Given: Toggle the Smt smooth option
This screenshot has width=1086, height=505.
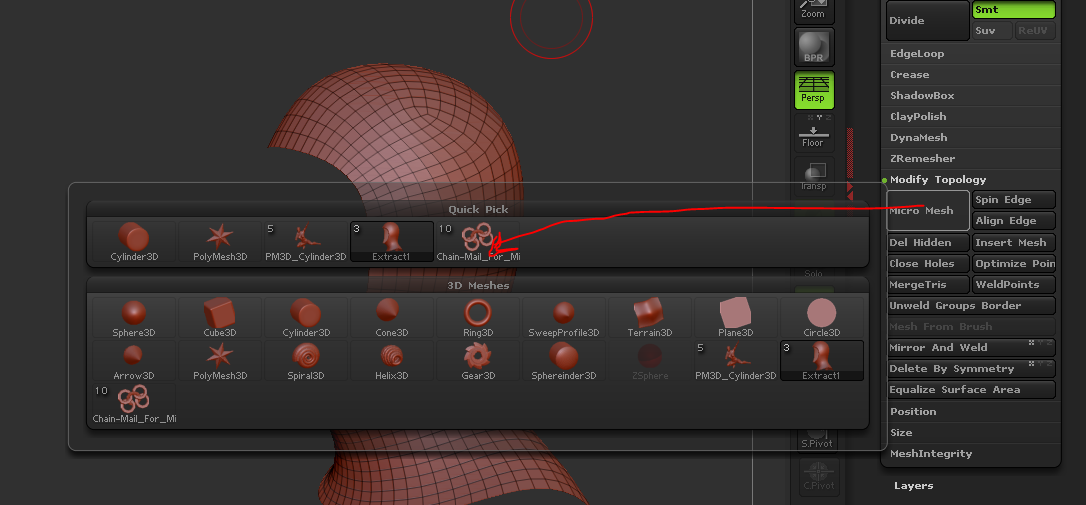Looking at the screenshot, I should (x=1013, y=10).
